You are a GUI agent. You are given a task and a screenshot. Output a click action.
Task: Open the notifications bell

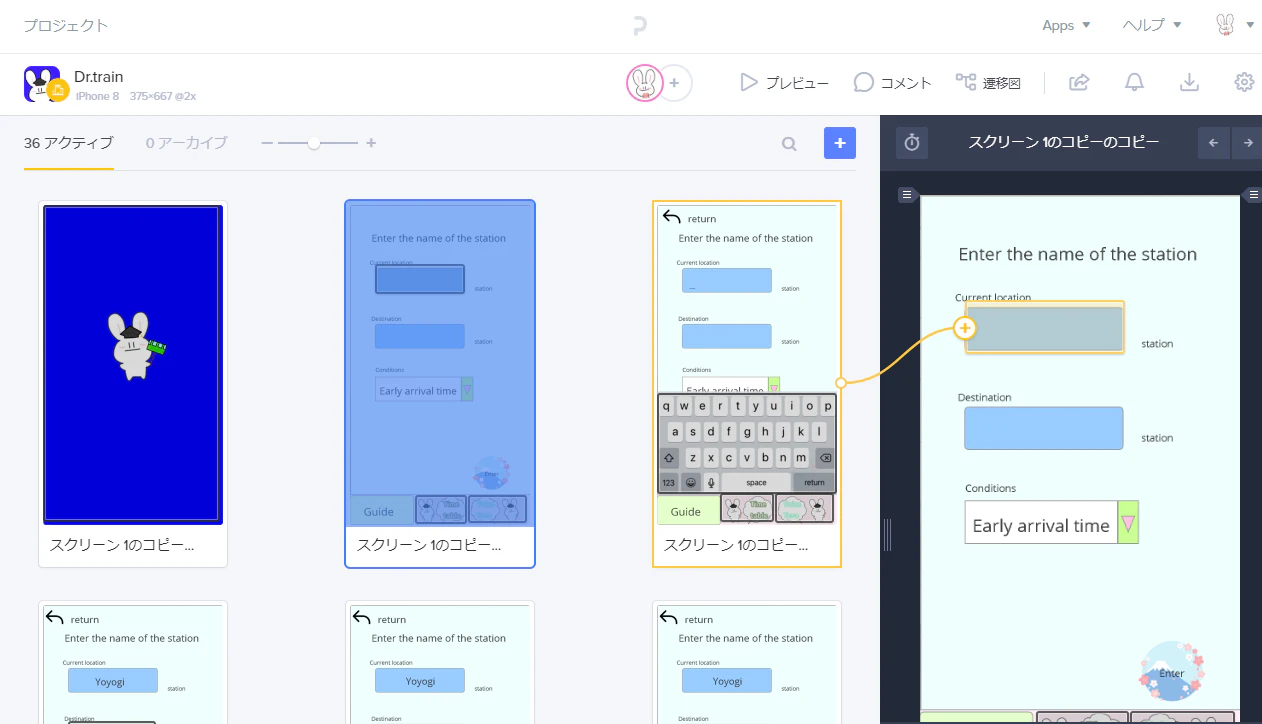(x=1134, y=82)
